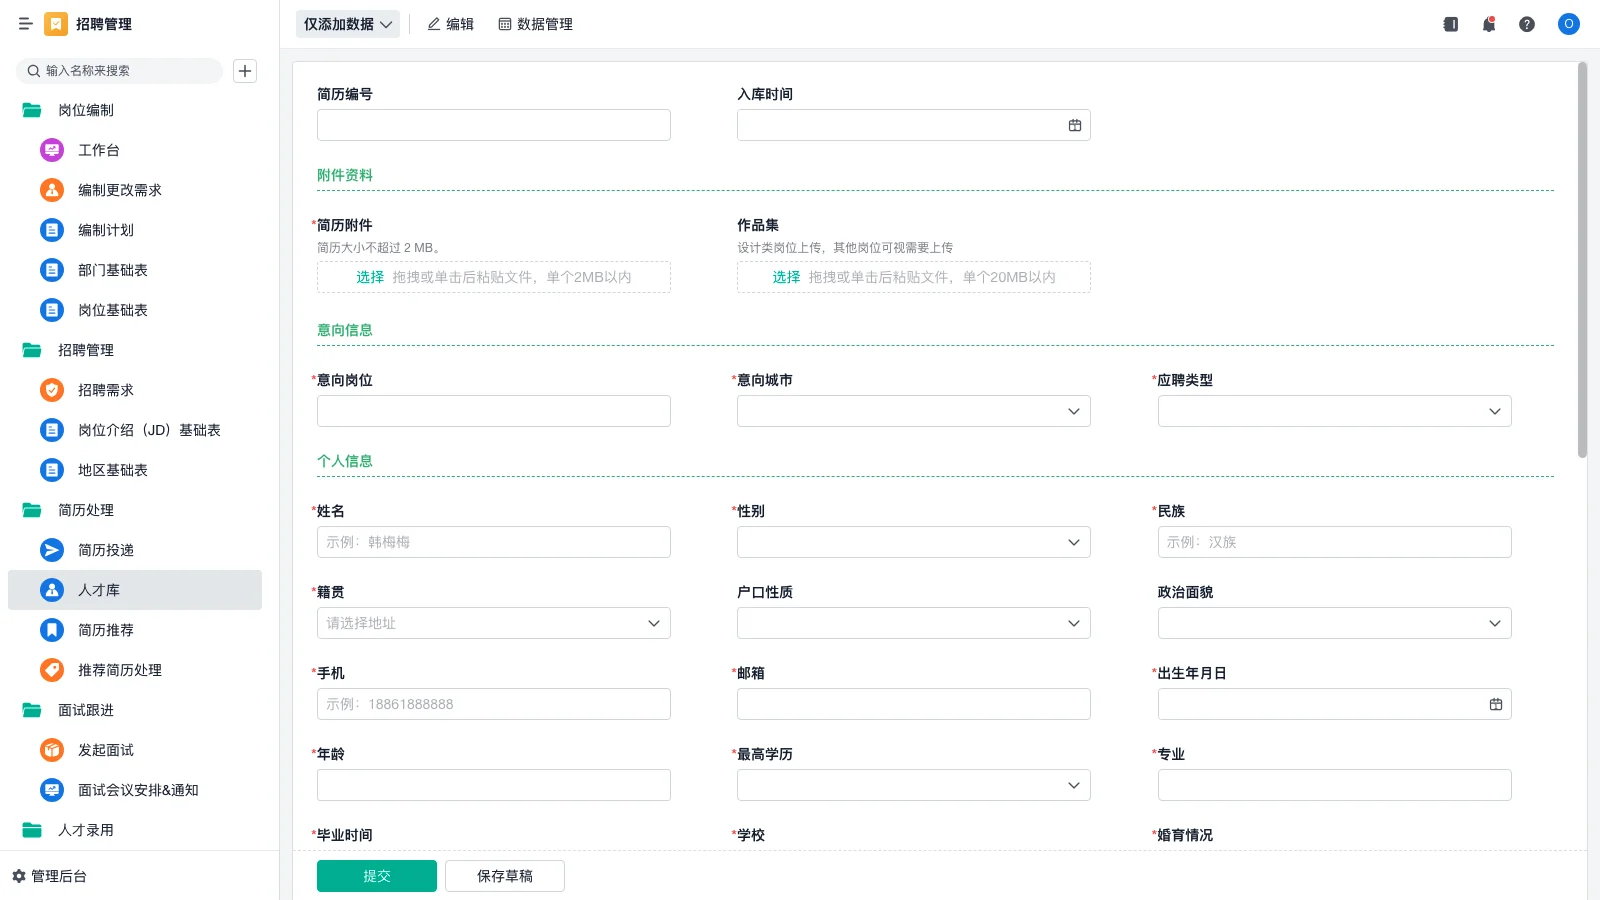The height and width of the screenshot is (900, 1600).
Task: Click 选择 to upload a resume attachment
Action: pos(369,277)
